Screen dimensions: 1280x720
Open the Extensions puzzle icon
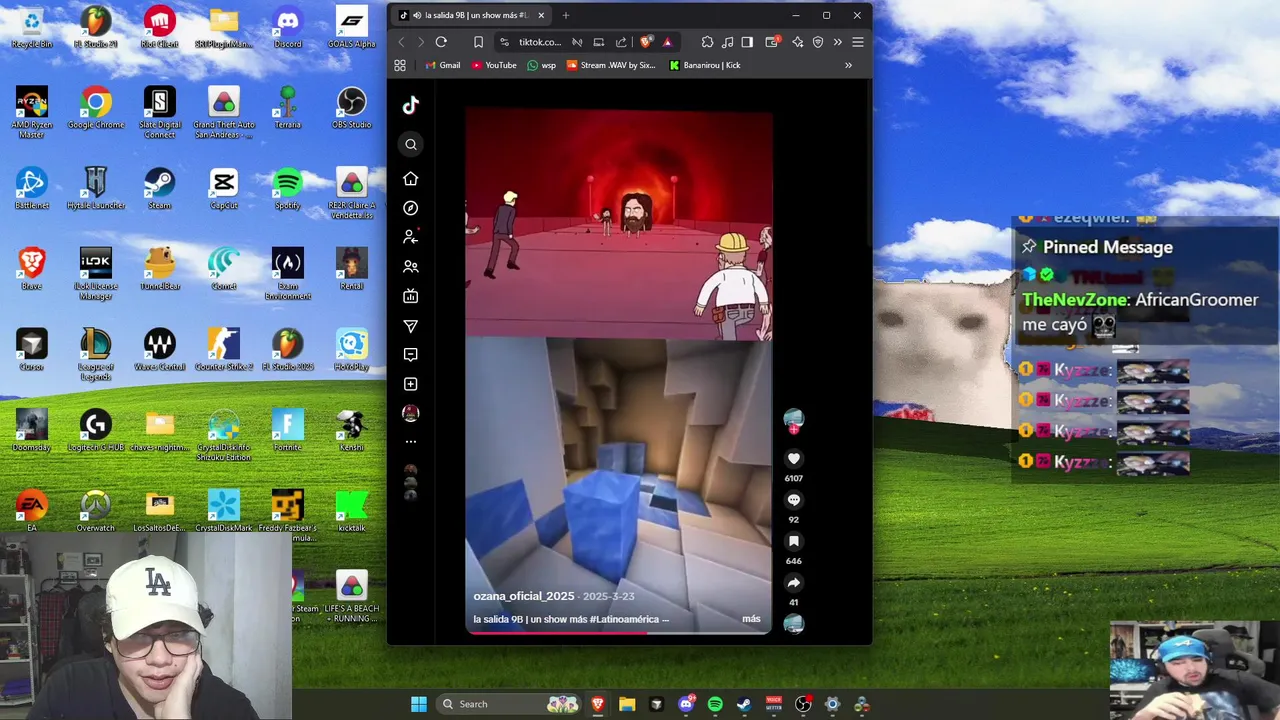707,42
